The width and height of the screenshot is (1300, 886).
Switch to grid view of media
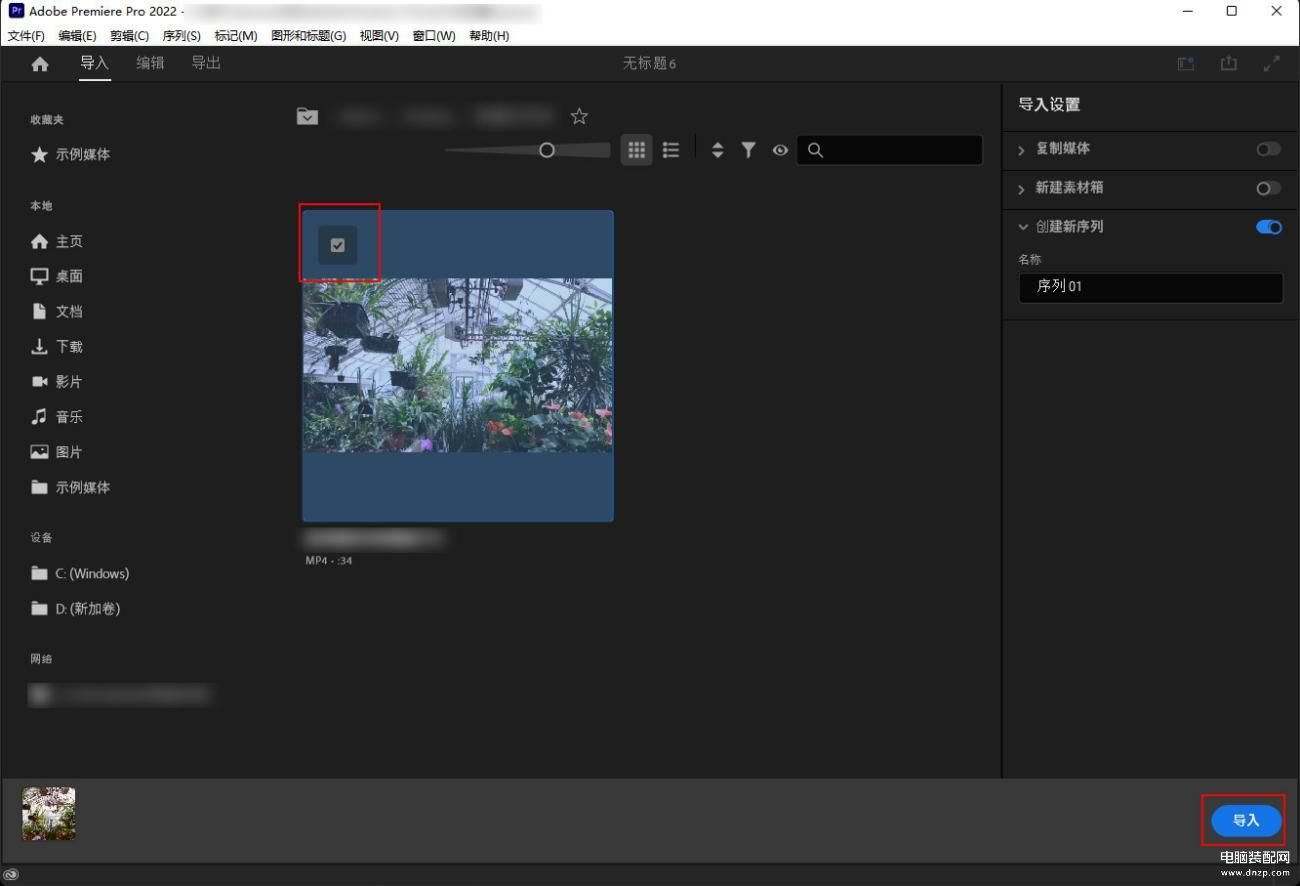coord(636,150)
